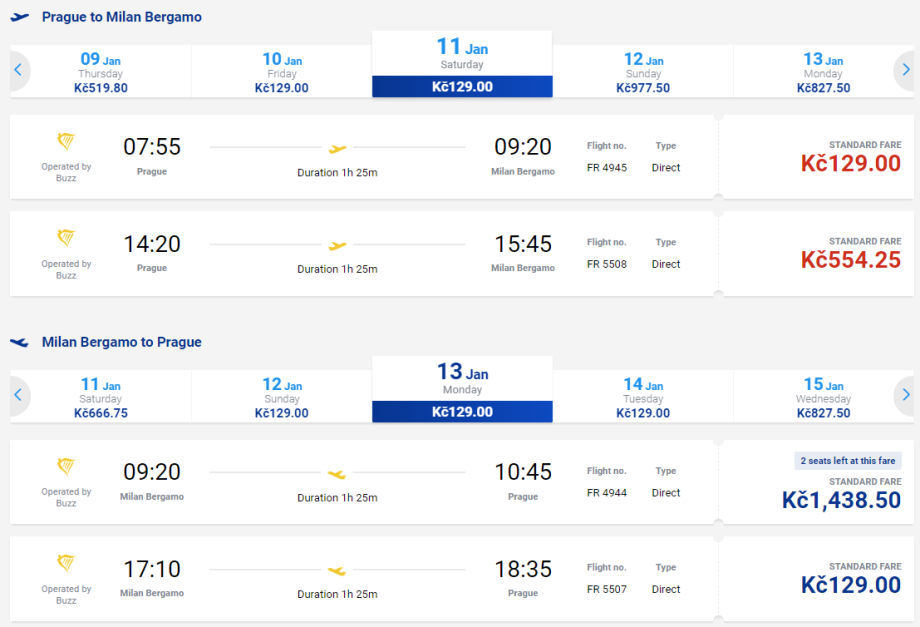Switch to 15 Jan Wednesday return date
The height and width of the screenshot is (627, 920).
tap(823, 398)
